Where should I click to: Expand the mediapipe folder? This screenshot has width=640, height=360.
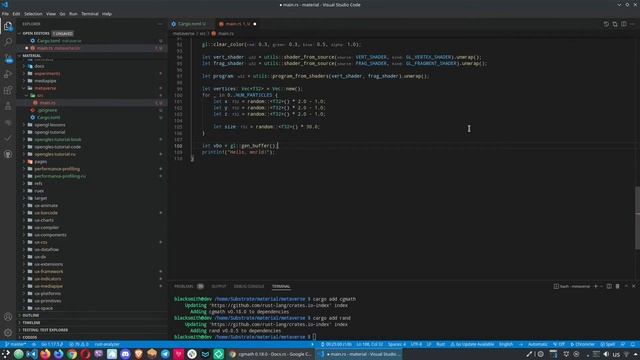point(24,81)
